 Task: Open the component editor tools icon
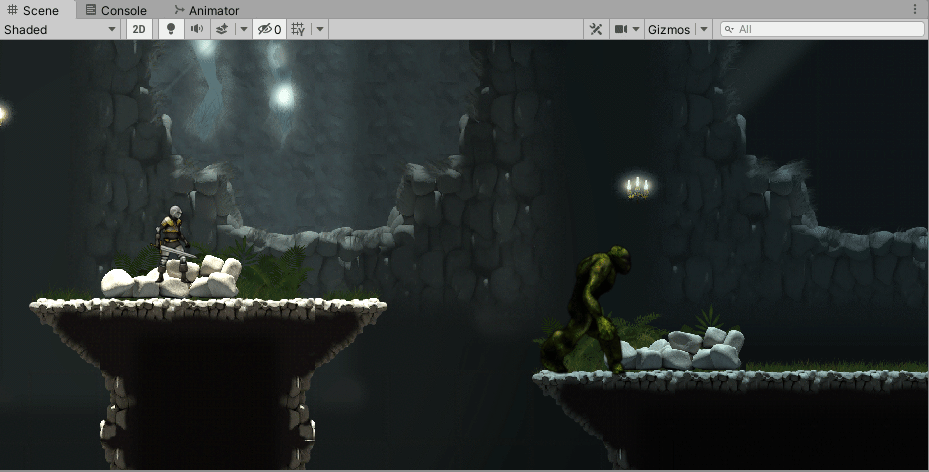596,30
